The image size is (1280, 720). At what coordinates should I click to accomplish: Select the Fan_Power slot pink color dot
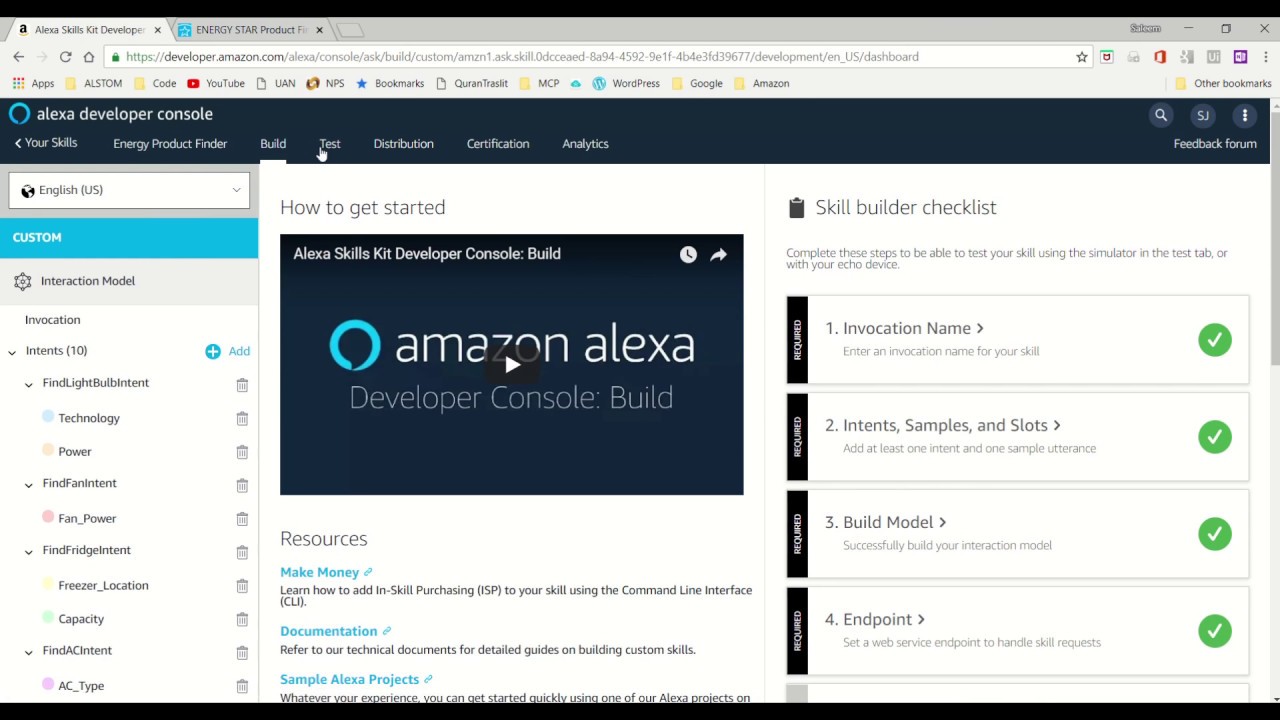48,517
